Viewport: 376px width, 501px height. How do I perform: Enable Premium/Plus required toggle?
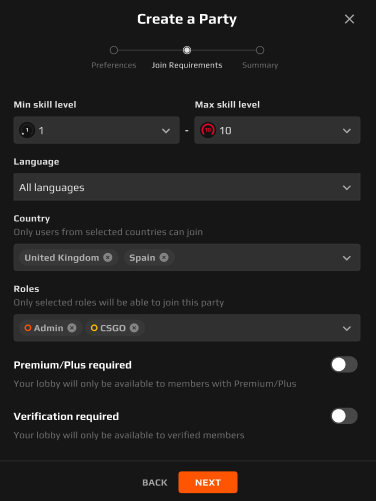pyautogui.click(x=344, y=365)
